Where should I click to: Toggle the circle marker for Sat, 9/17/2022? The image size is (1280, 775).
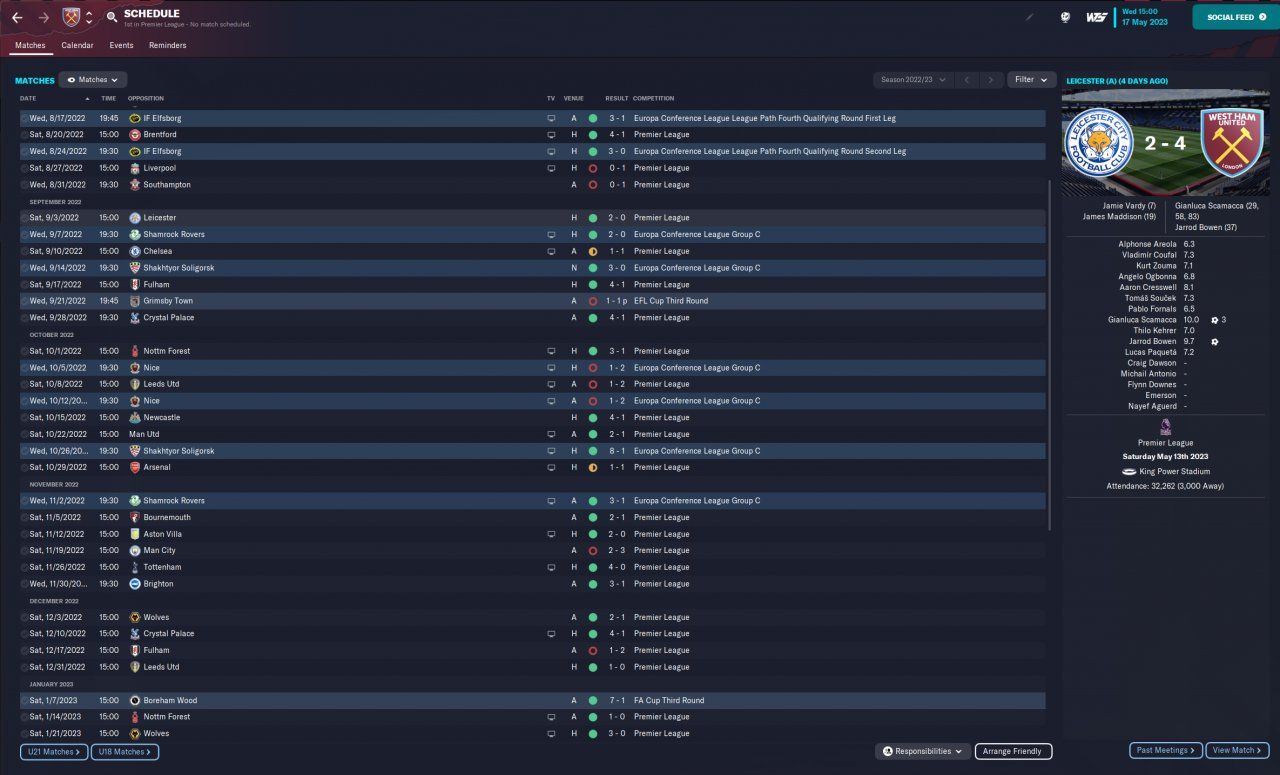coord(24,284)
